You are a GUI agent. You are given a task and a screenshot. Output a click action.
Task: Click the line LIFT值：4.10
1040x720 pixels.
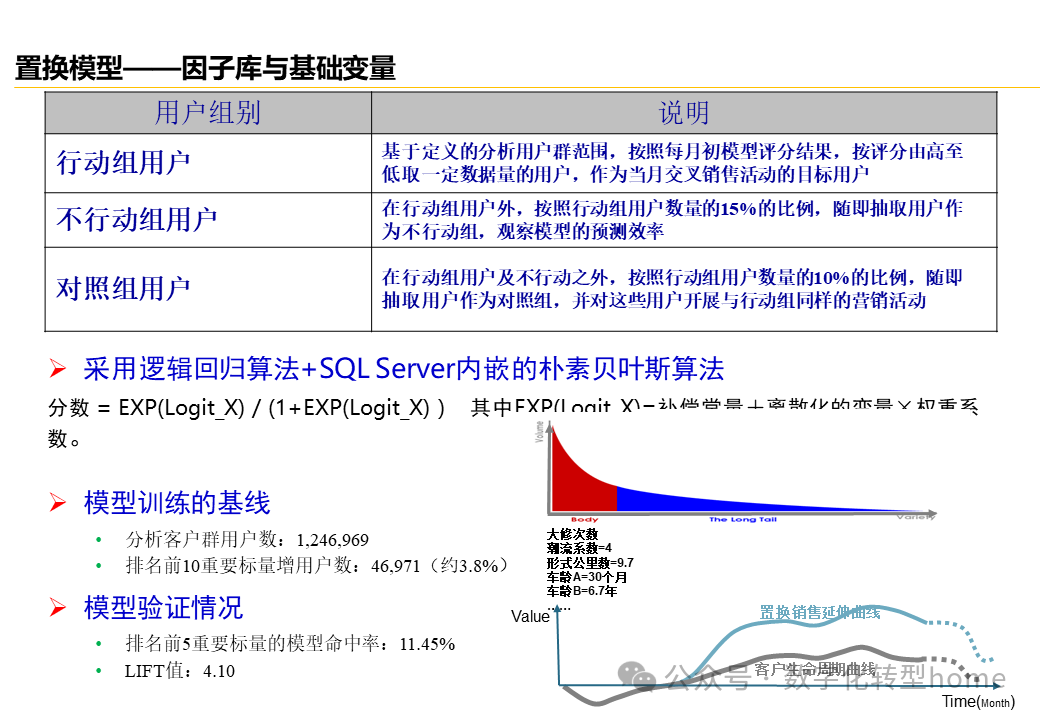(x=180, y=671)
